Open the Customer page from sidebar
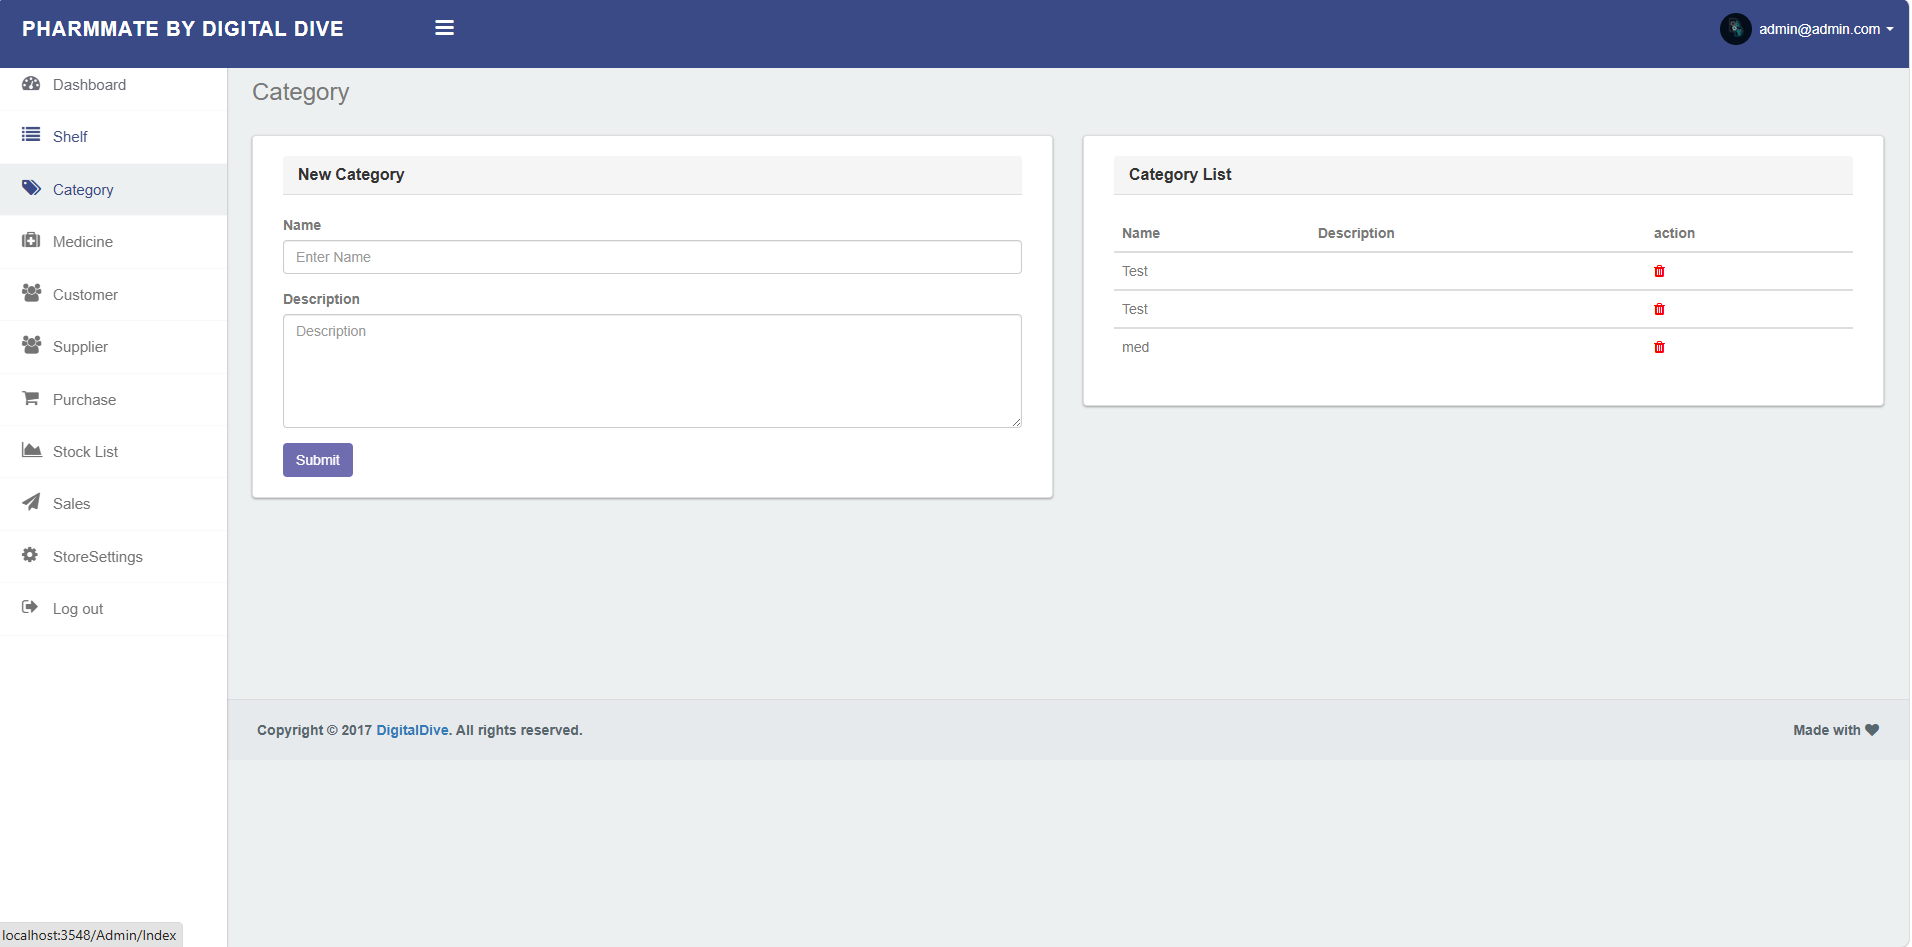Image resolution: width=1912 pixels, height=947 pixels. click(x=85, y=295)
